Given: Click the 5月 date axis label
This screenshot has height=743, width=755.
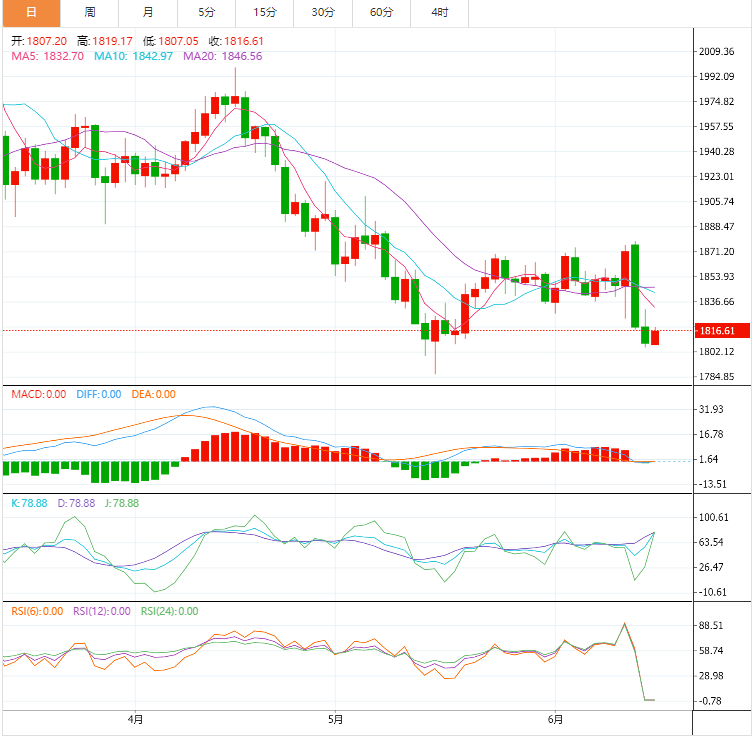Looking at the screenshot, I should pyautogui.click(x=336, y=720).
